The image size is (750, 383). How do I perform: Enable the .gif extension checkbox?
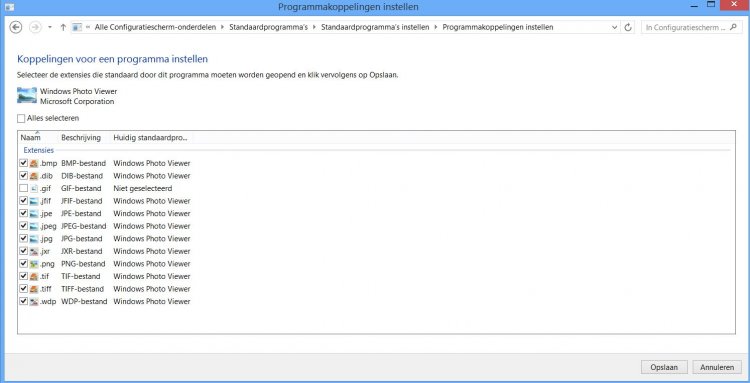(23, 188)
